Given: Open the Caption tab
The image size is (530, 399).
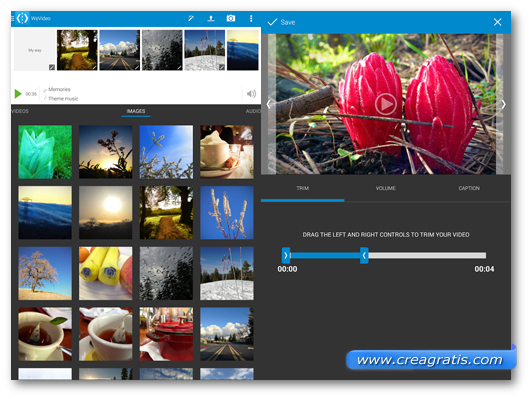Looking at the screenshot, I should (x=469, y=188).
